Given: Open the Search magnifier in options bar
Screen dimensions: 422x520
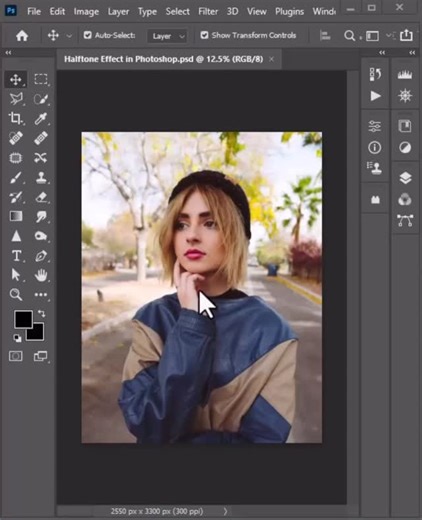Looking at the screenshot, I should (x=349, y=36).
